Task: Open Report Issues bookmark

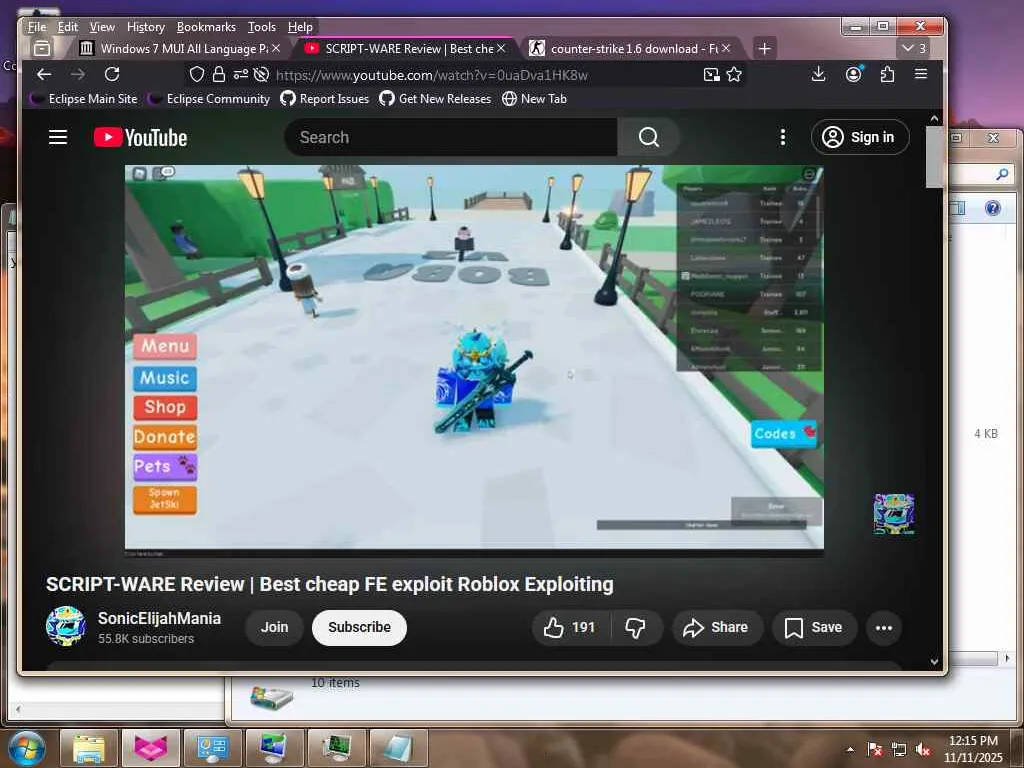Action: pos(325,99)
